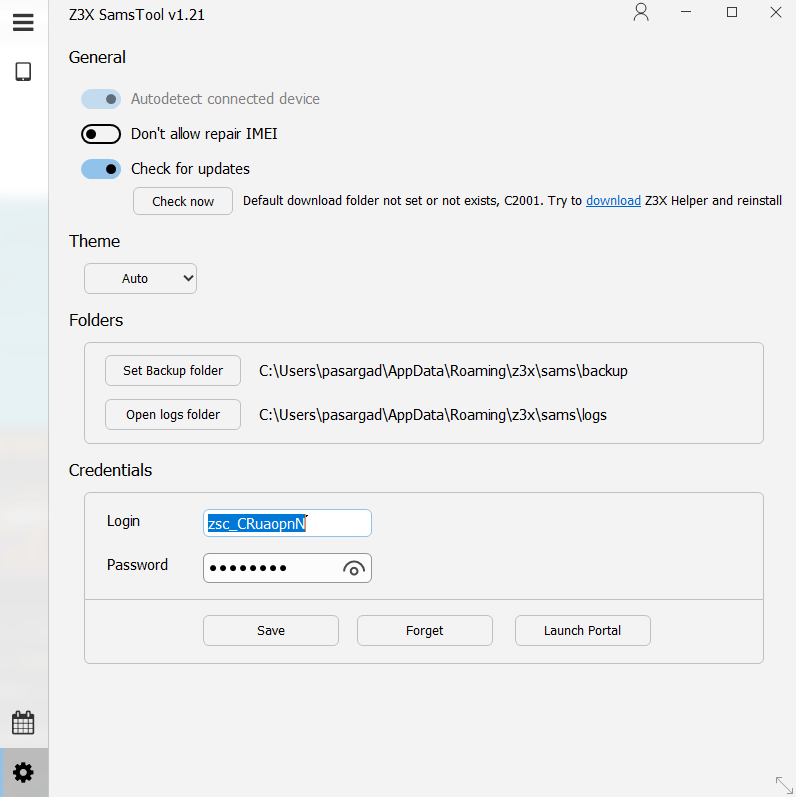Click the user account icon in the title bar
Screen dimensions: 796x797
point(641,13)
